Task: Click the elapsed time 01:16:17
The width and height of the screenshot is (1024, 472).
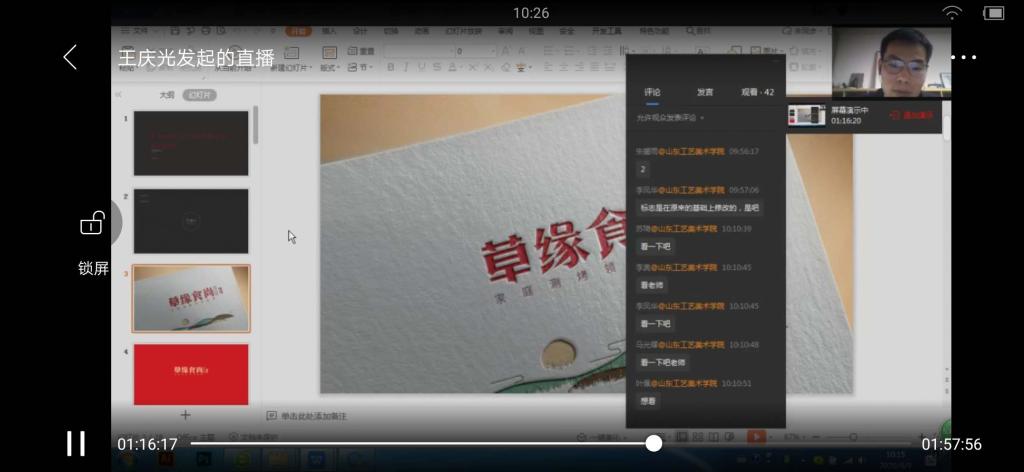Action: click(x=148, y=445)
